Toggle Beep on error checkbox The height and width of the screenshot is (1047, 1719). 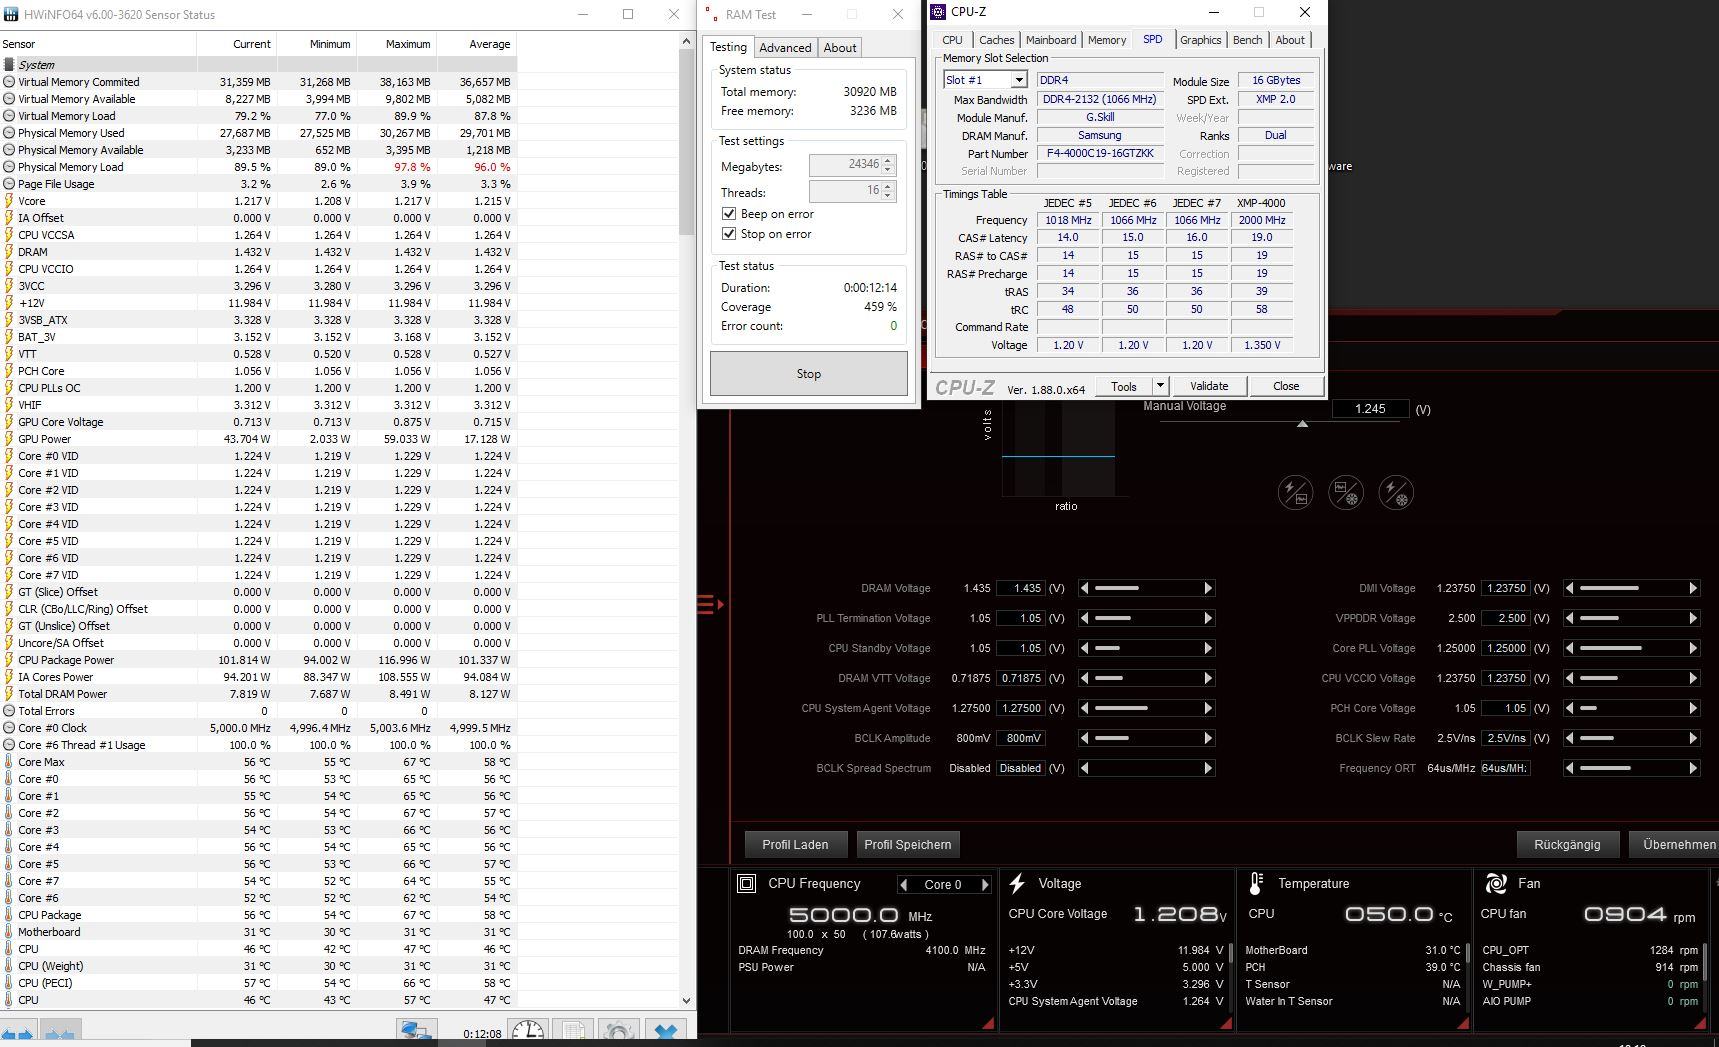point(729,214)
